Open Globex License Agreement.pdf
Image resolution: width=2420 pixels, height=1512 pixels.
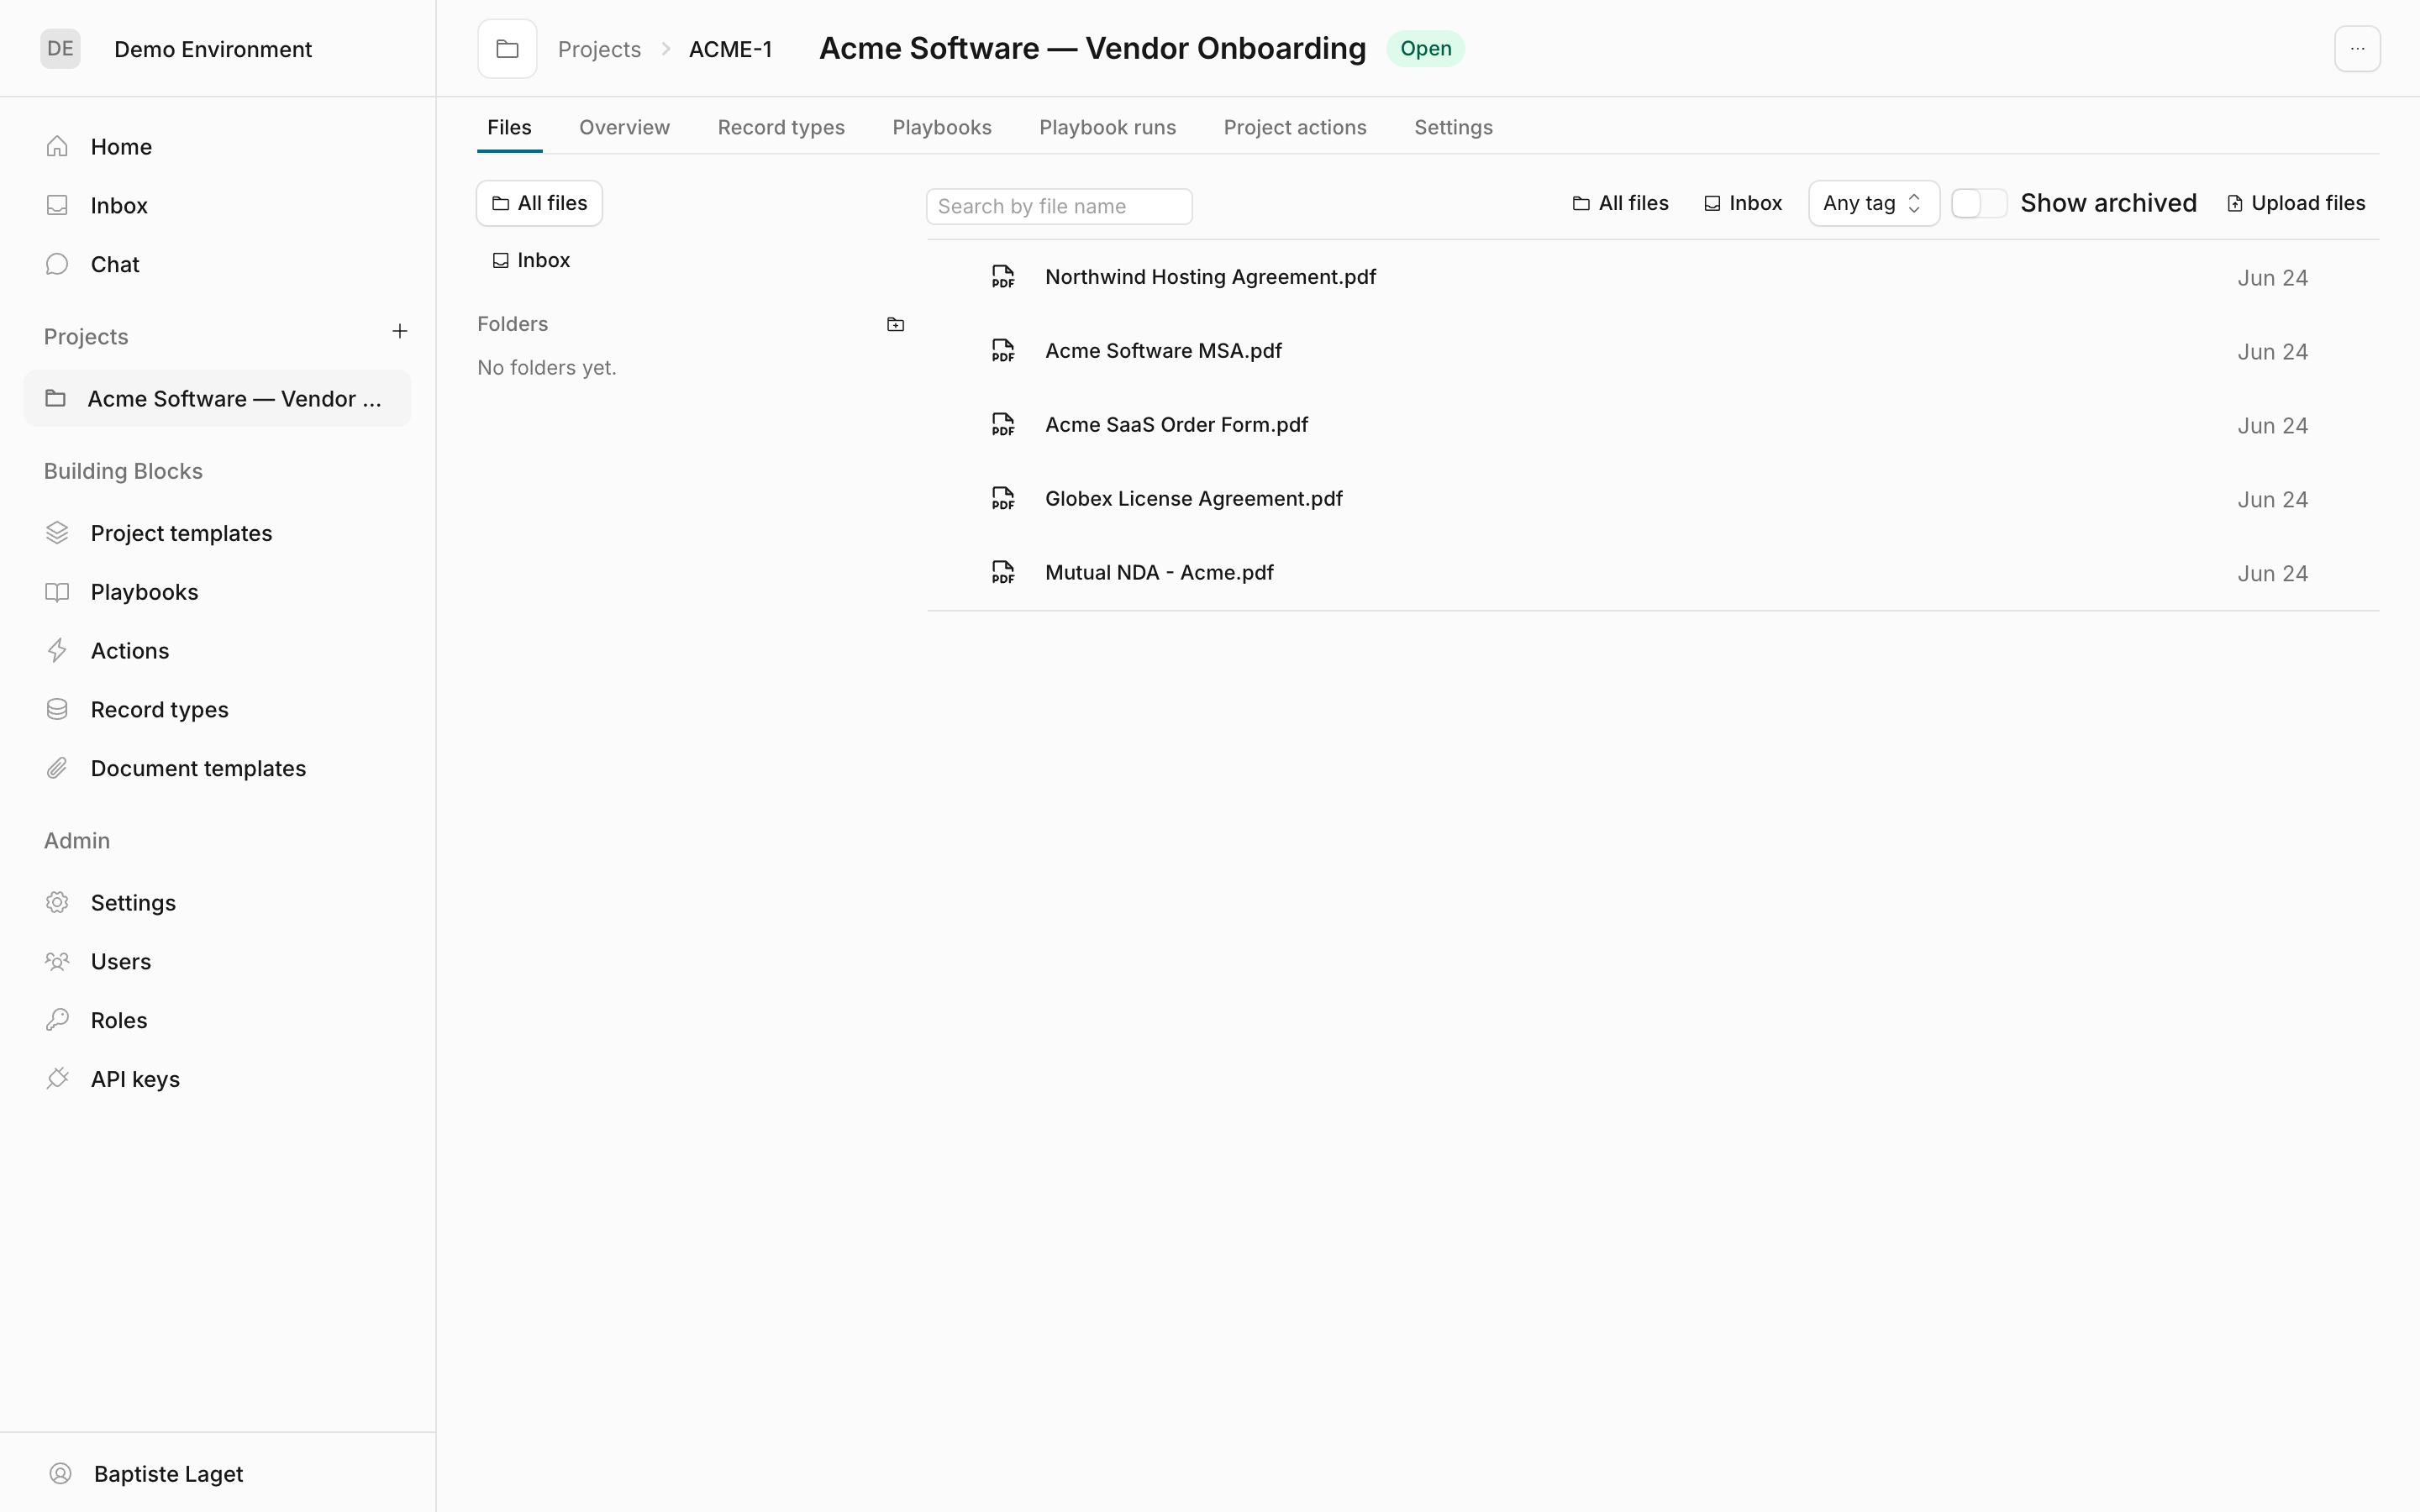pyautogui.click(x=1193, y=499)
